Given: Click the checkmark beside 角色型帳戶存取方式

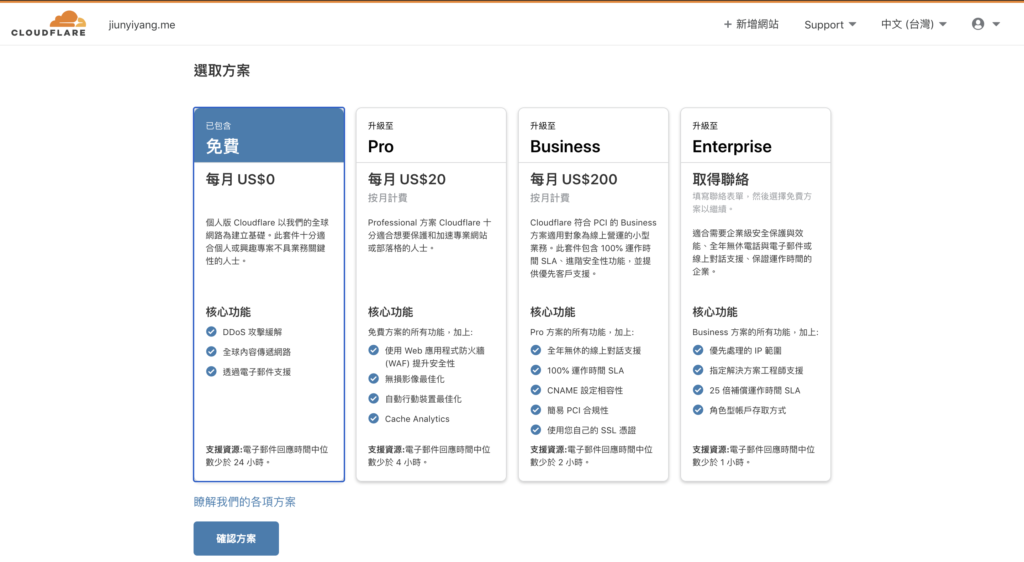Looking at the screenshot, I should tap(698, 410).
